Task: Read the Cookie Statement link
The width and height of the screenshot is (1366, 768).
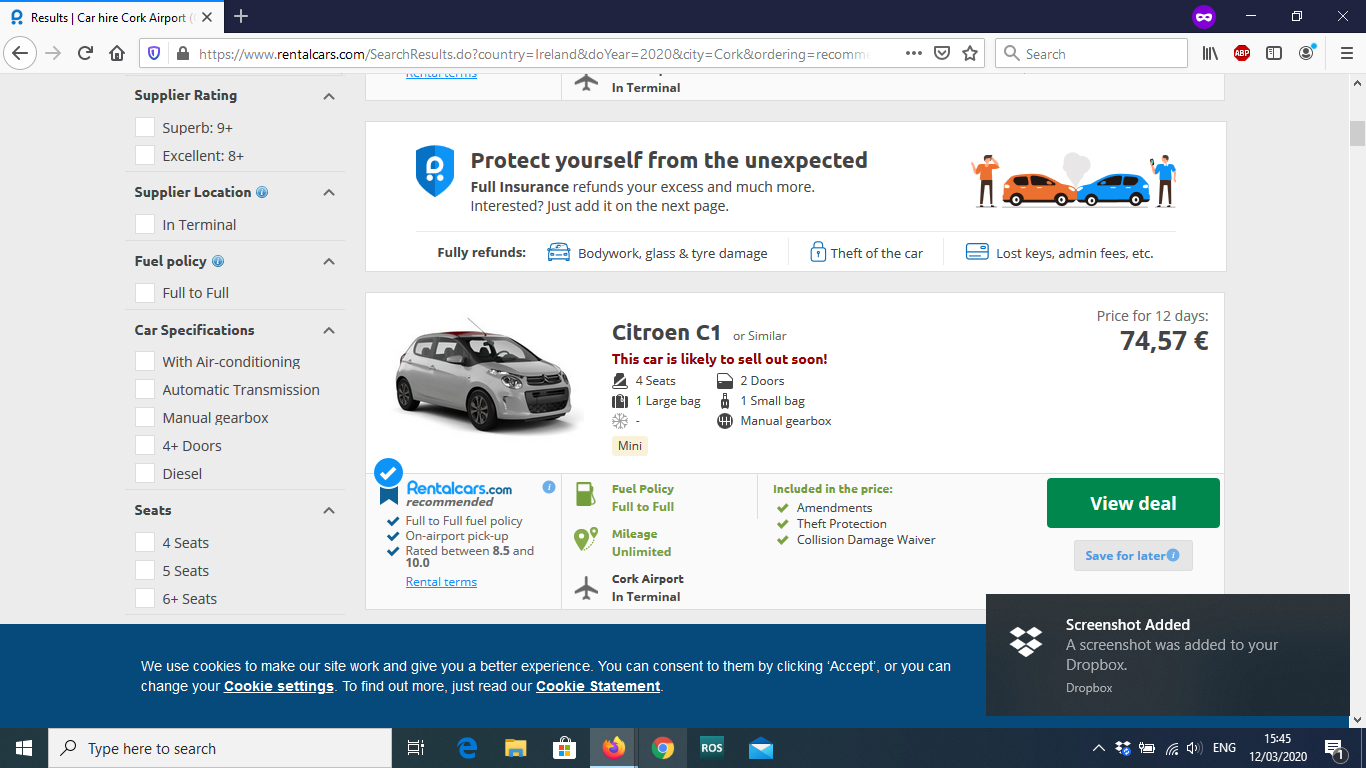Action: 598,686
